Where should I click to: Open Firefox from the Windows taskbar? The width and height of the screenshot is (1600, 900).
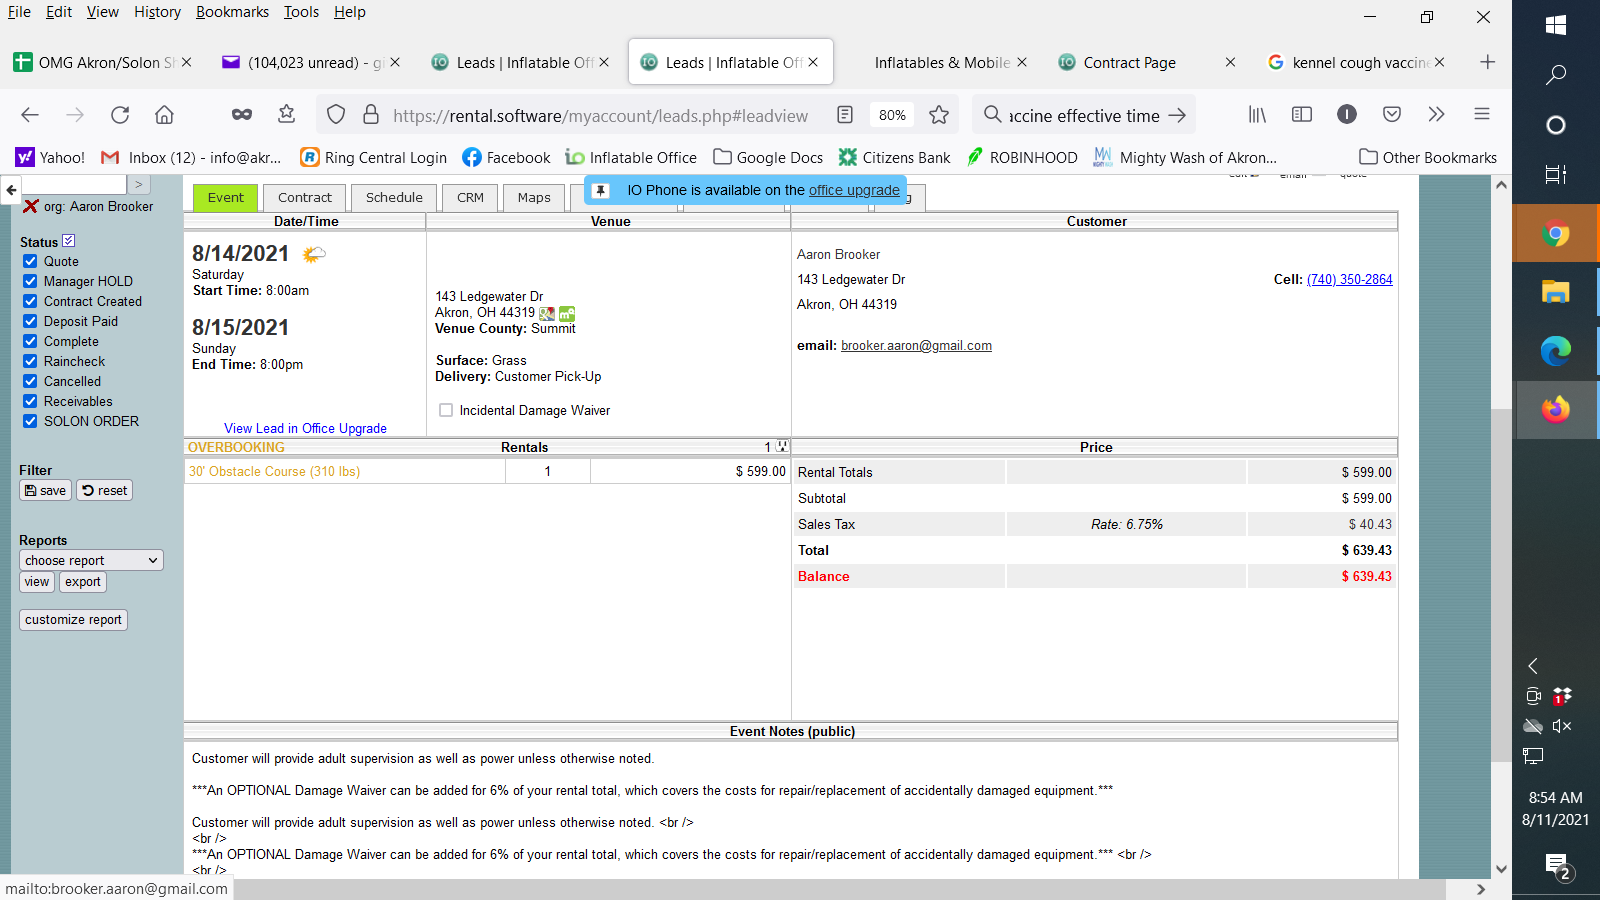pyautogui.click(x=1555, y=409)
